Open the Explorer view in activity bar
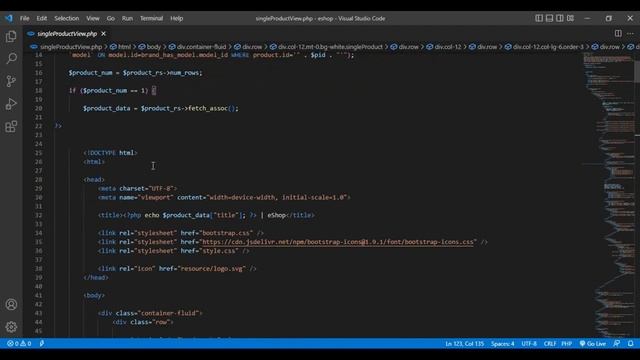This screenshot has height=360, width=640. (x=11, y=37)
